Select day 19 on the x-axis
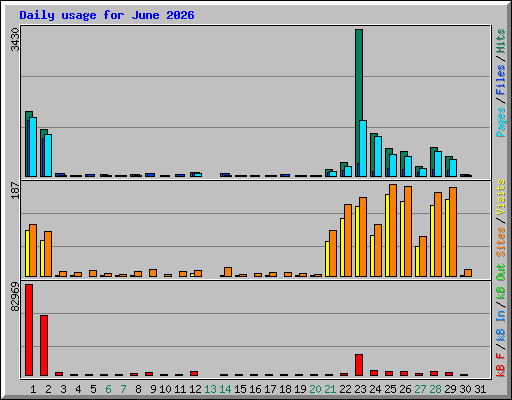Screen dimensions: 512x400 300,389
